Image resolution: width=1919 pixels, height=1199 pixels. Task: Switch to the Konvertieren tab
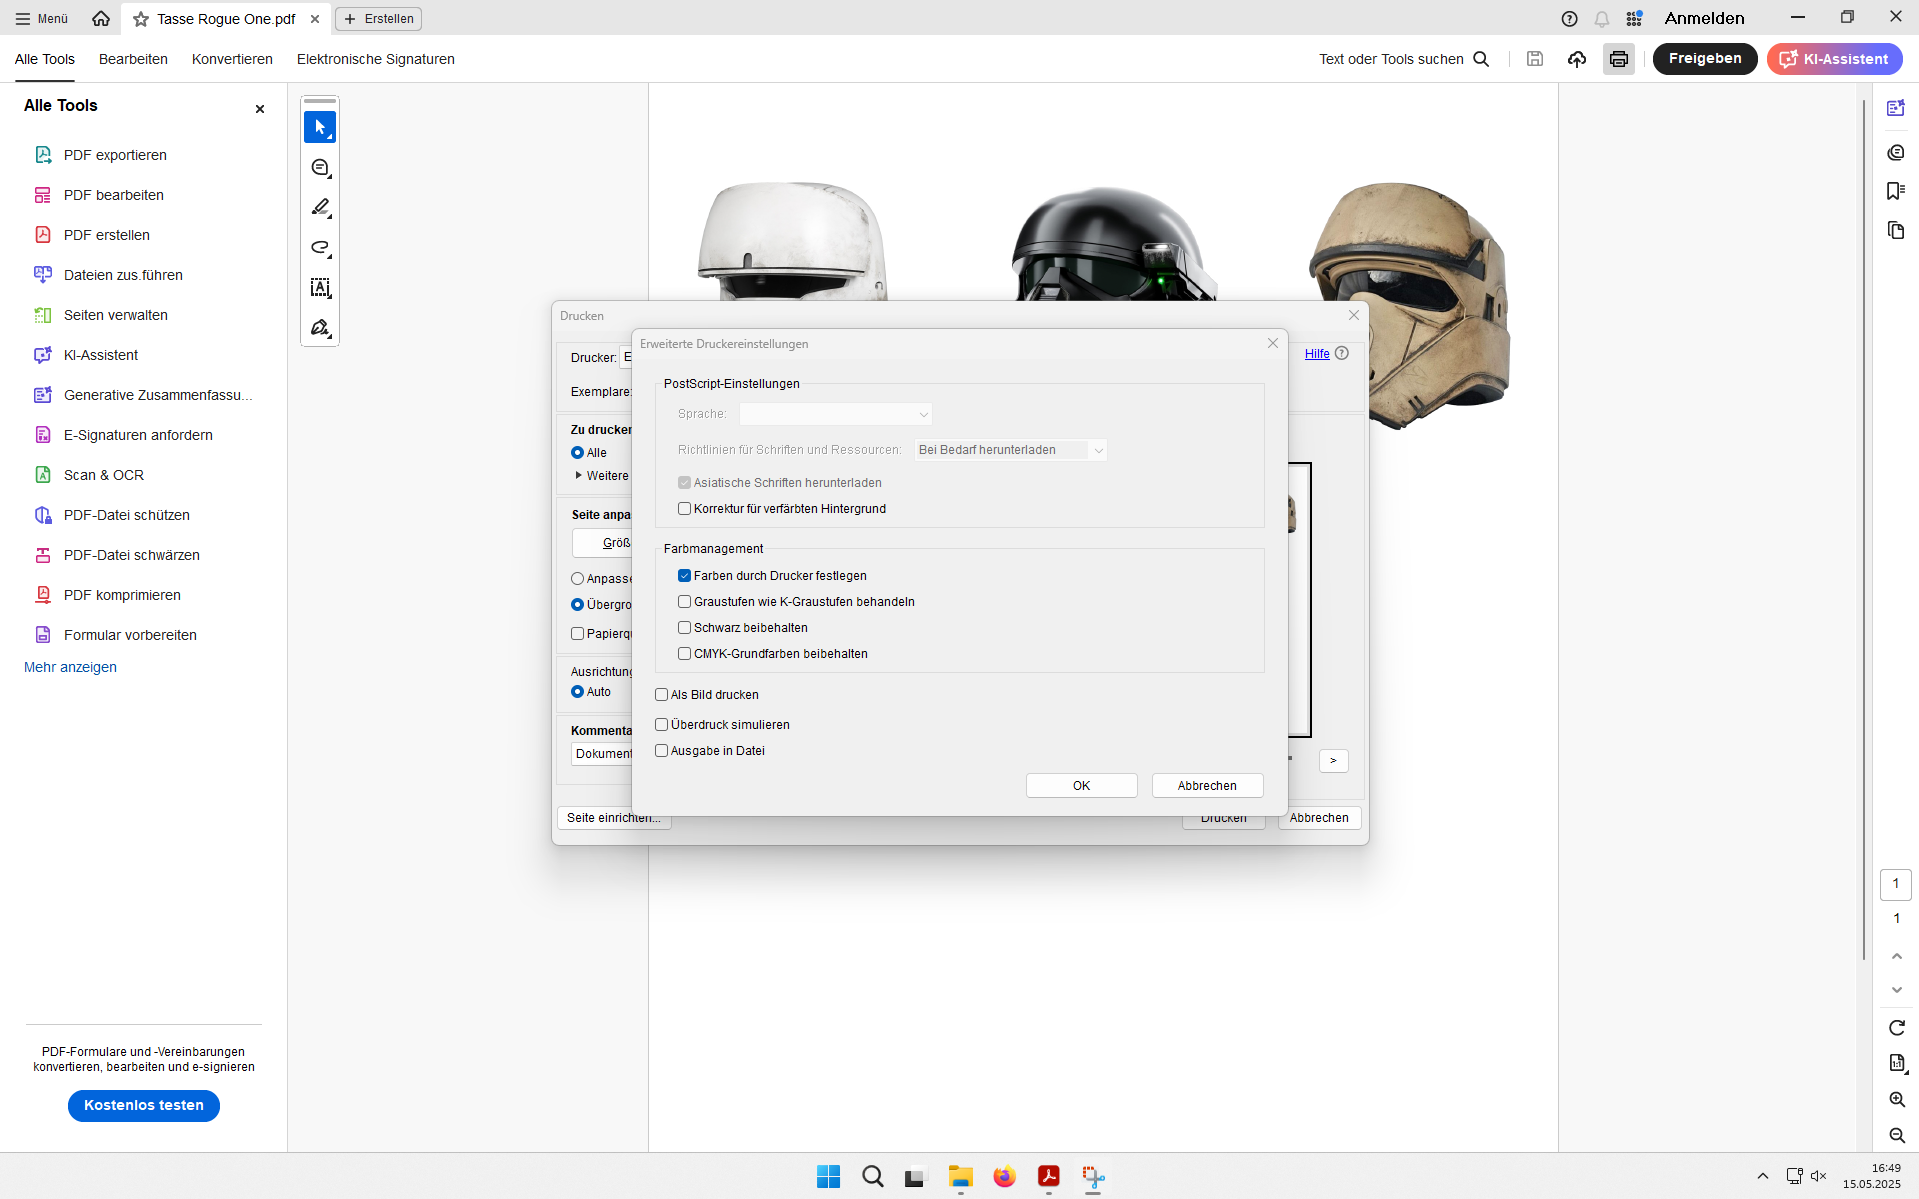[x=232, y=59]
